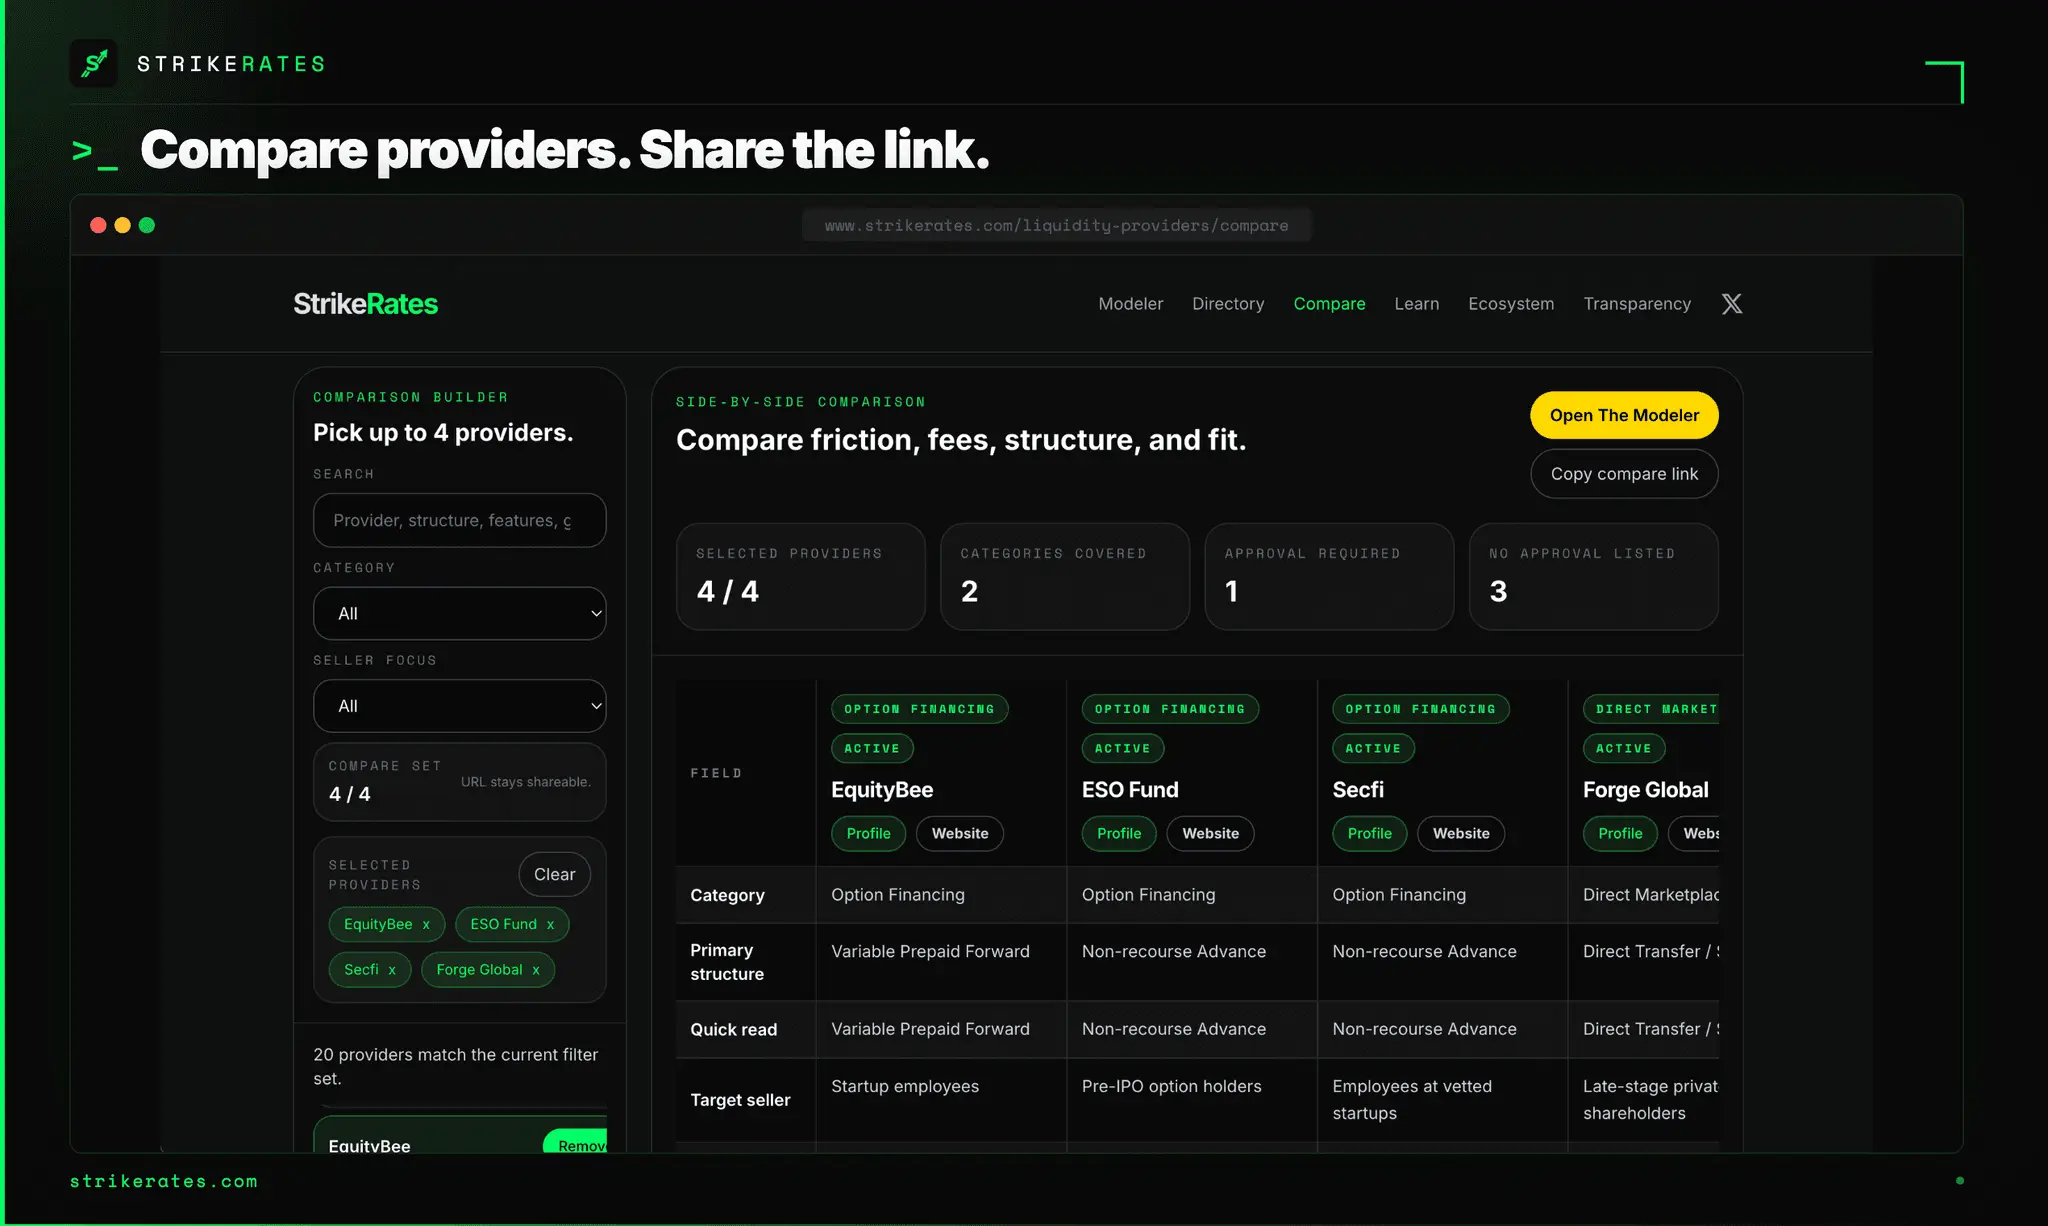Click 'Pre-IPO option holders' cell
Viewport: 2048px width, 1226px height.
pos(1171,1086)
